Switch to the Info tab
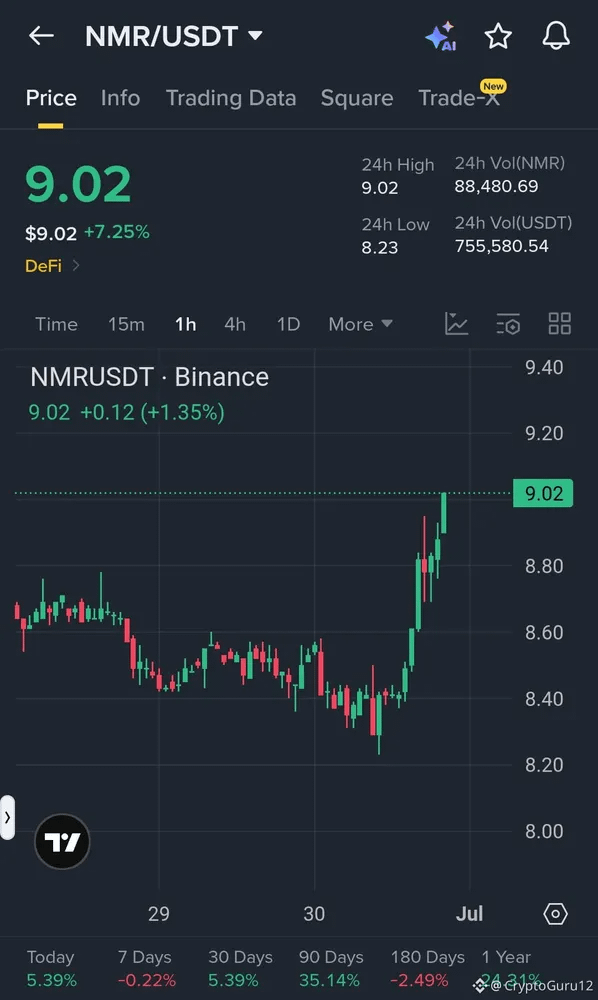Viewport: 598px width, 1000px height. tap(120, 98)
